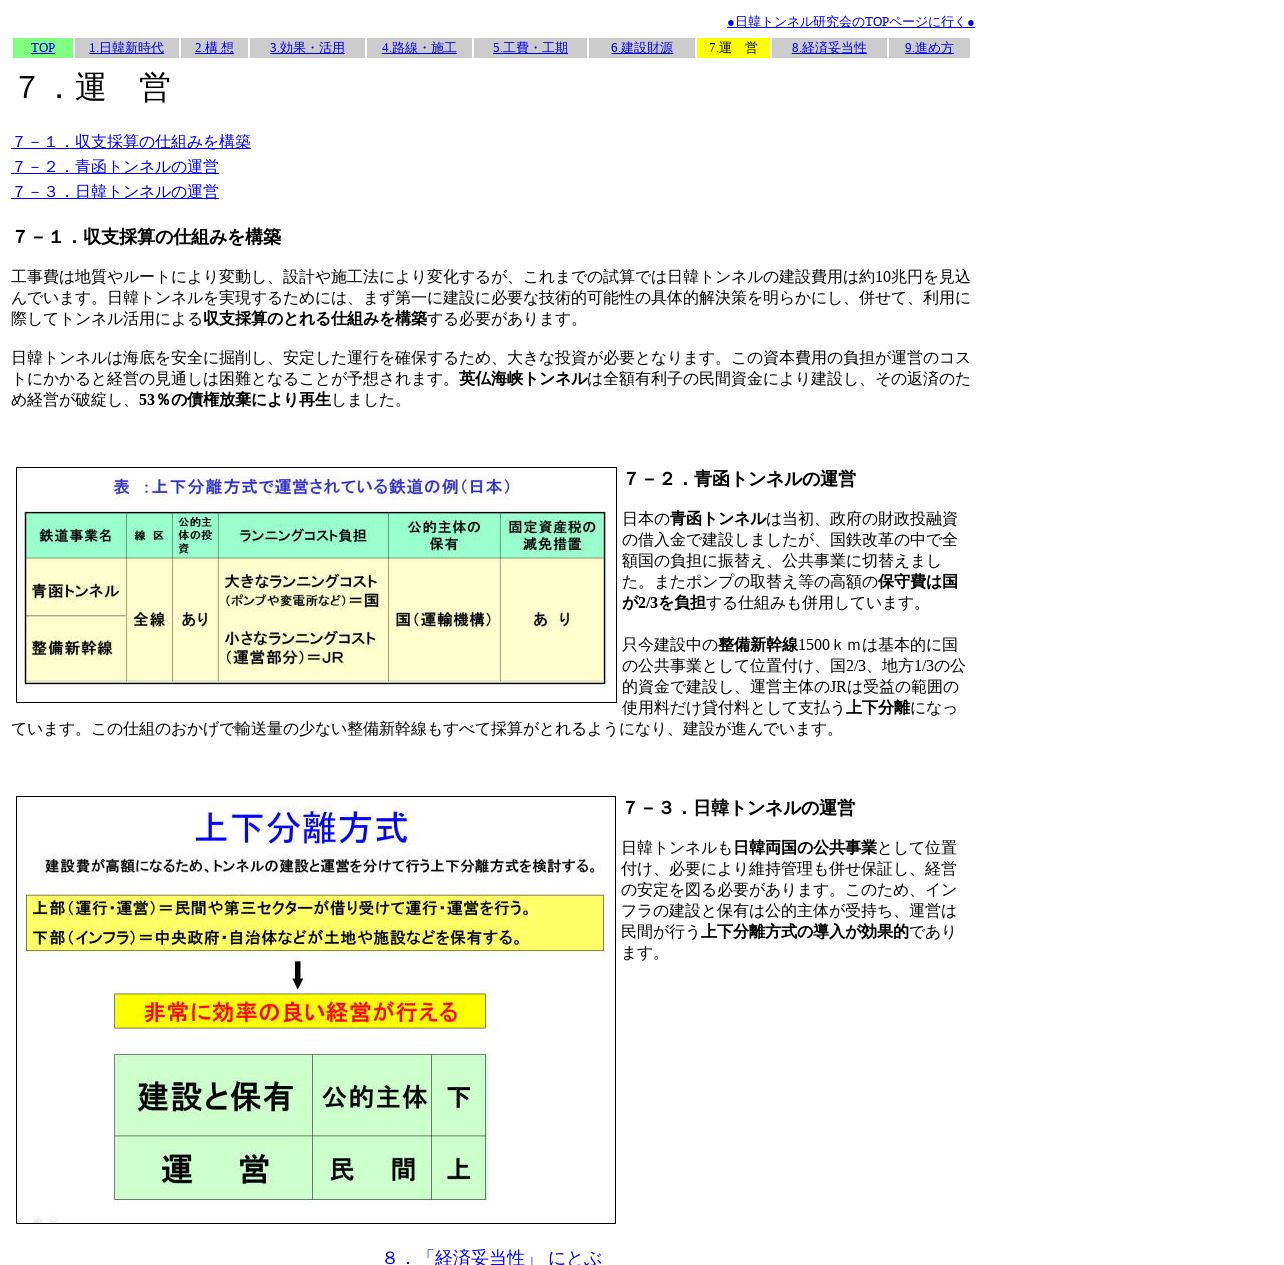1284x1265 pixels.
Task: Open the 6.建設財源 tab
Action: click(642, 48)
